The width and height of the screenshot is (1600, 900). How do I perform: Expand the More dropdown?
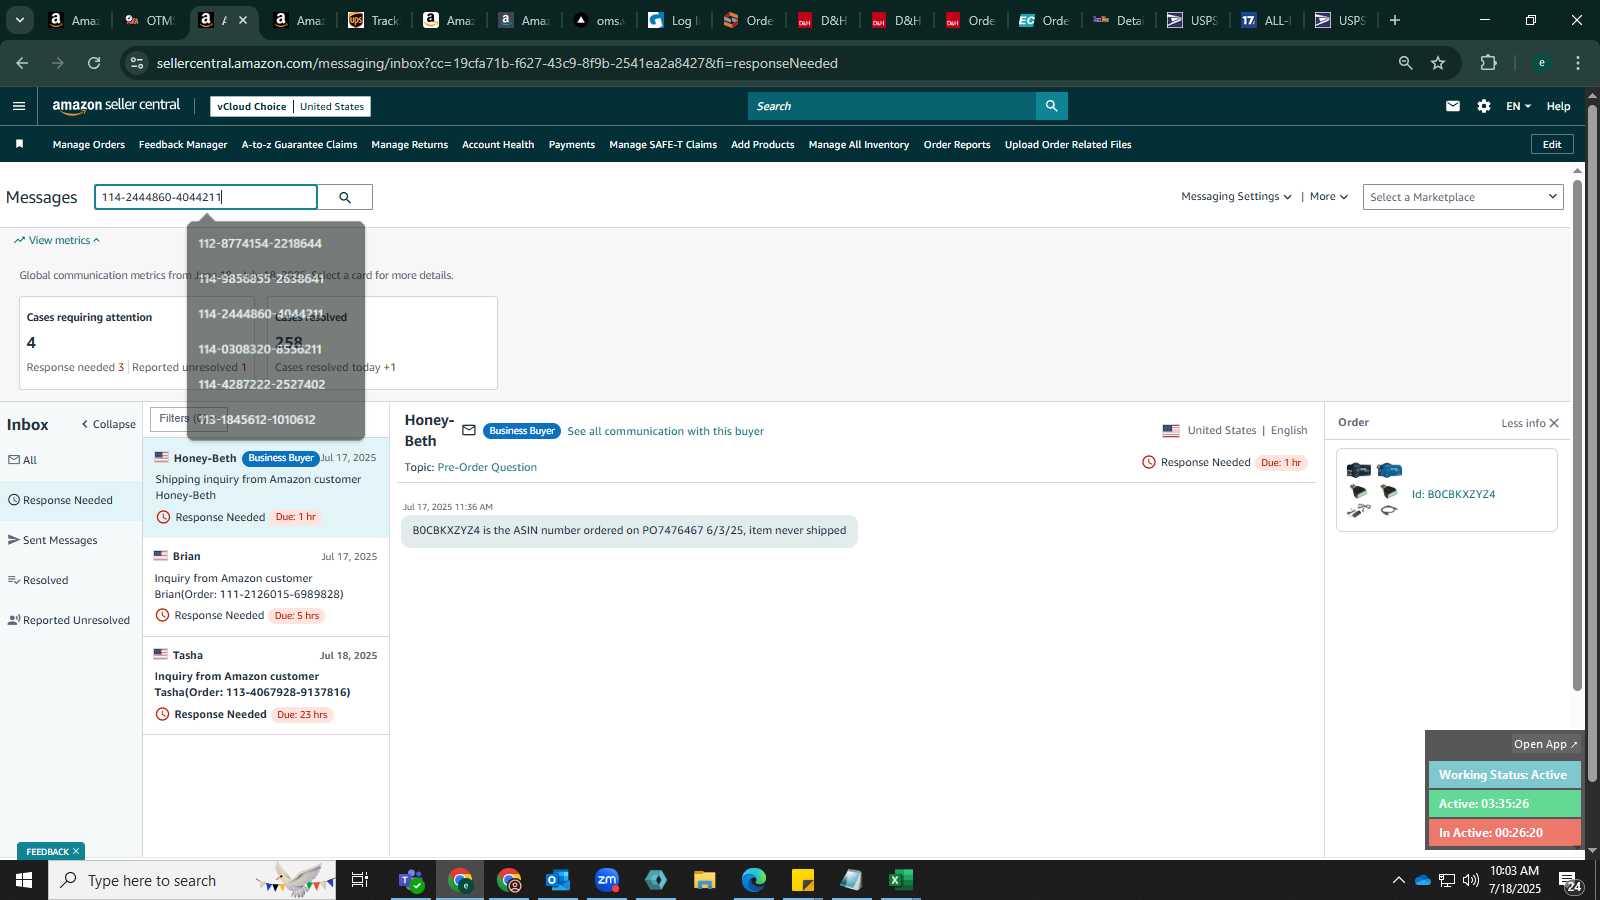point(1329,197)
